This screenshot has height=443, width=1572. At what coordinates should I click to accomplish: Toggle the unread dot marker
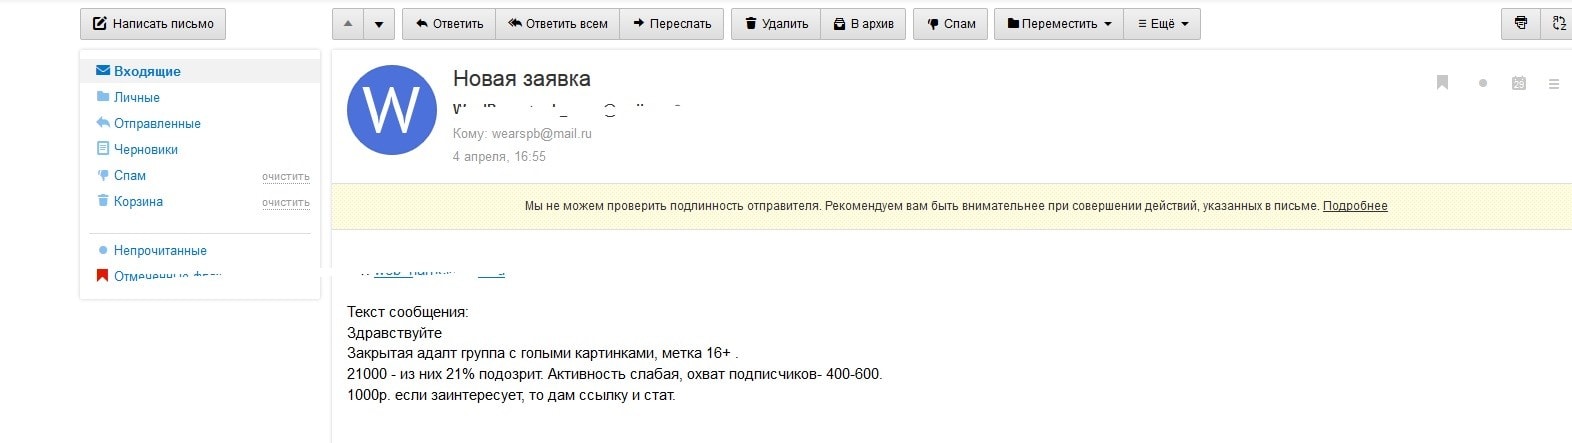tap(1482, 83)
